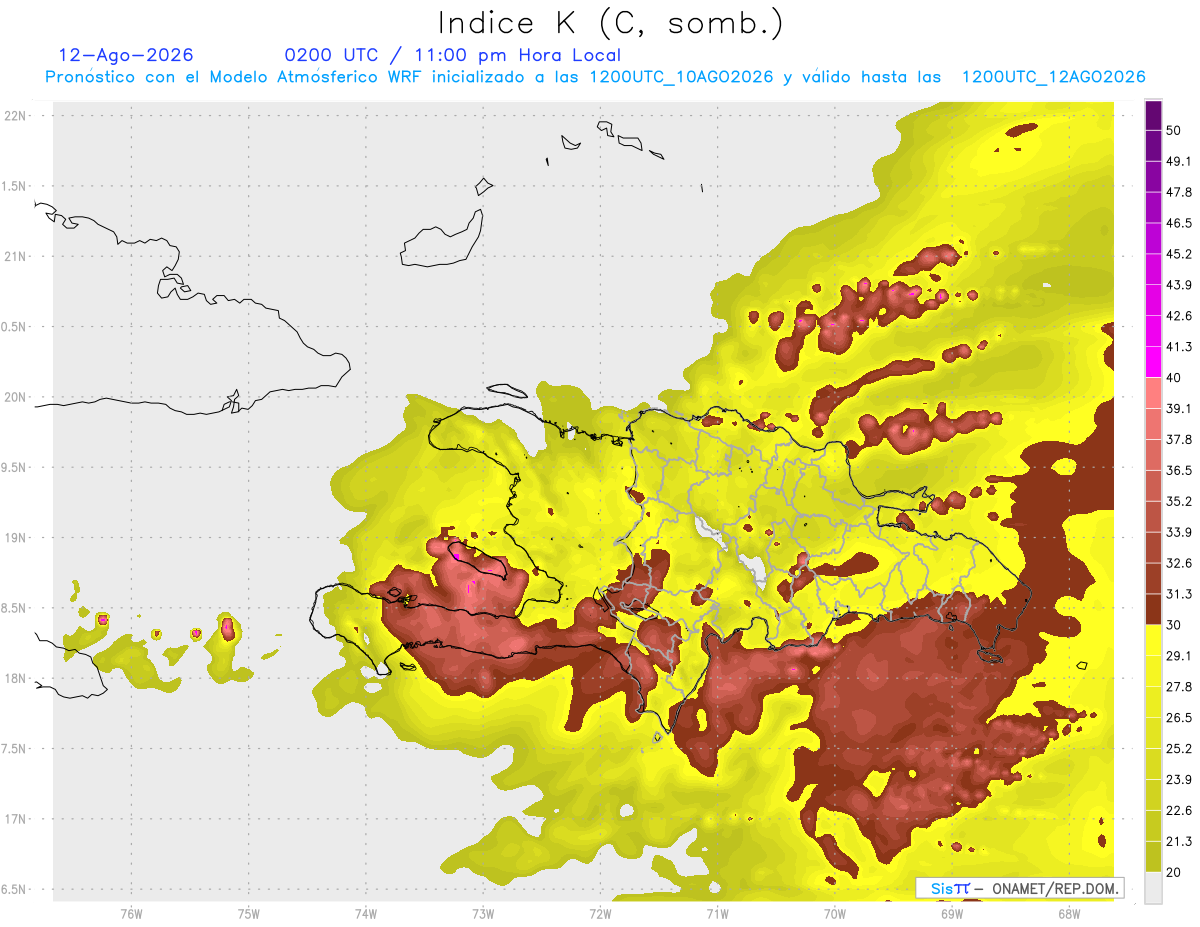Pick the magenta swatch between 40 and 41.3
Screen dimensions: 1200x927
coord(1153,362)
